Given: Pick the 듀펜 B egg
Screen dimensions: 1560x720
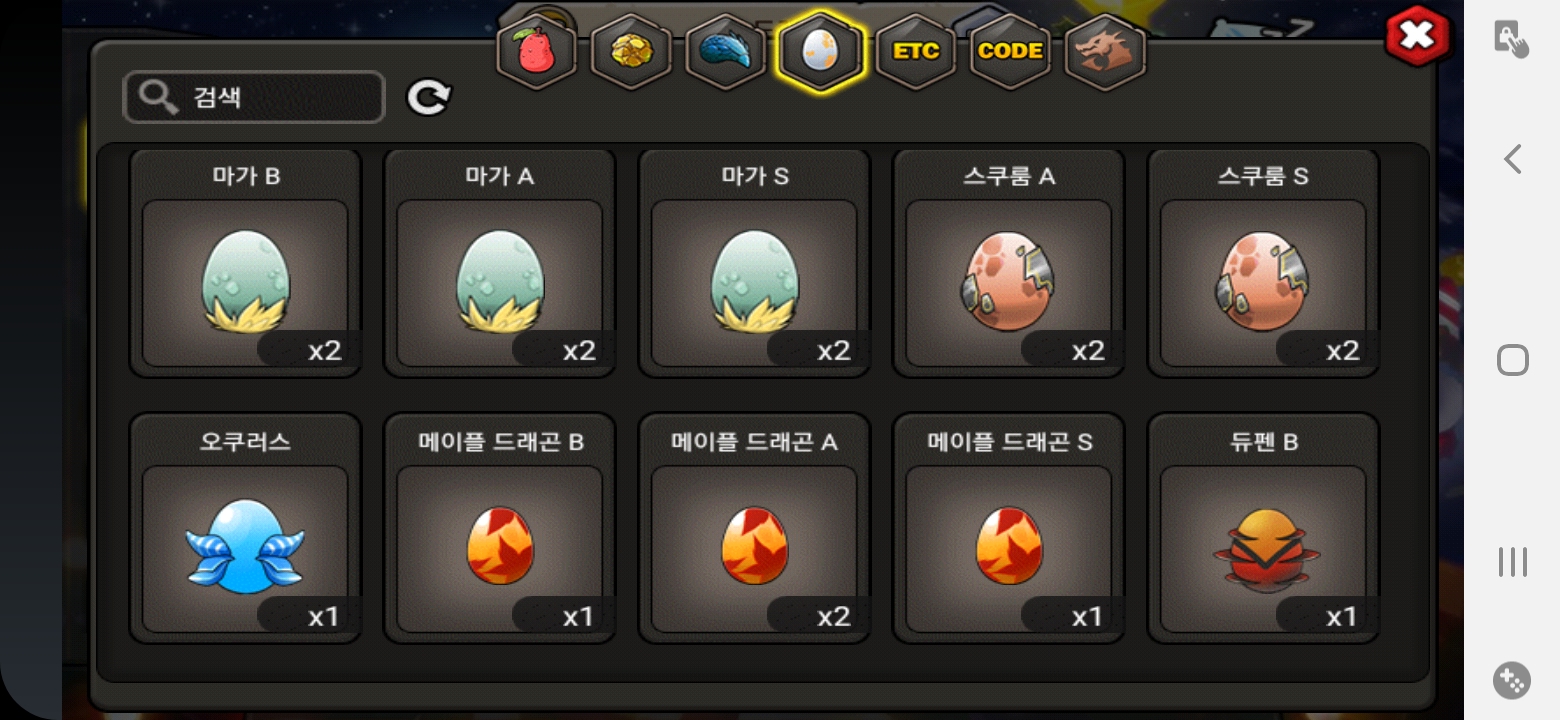Looking at the screenshot, I should pyautogui.click(x=1263, y=528).
